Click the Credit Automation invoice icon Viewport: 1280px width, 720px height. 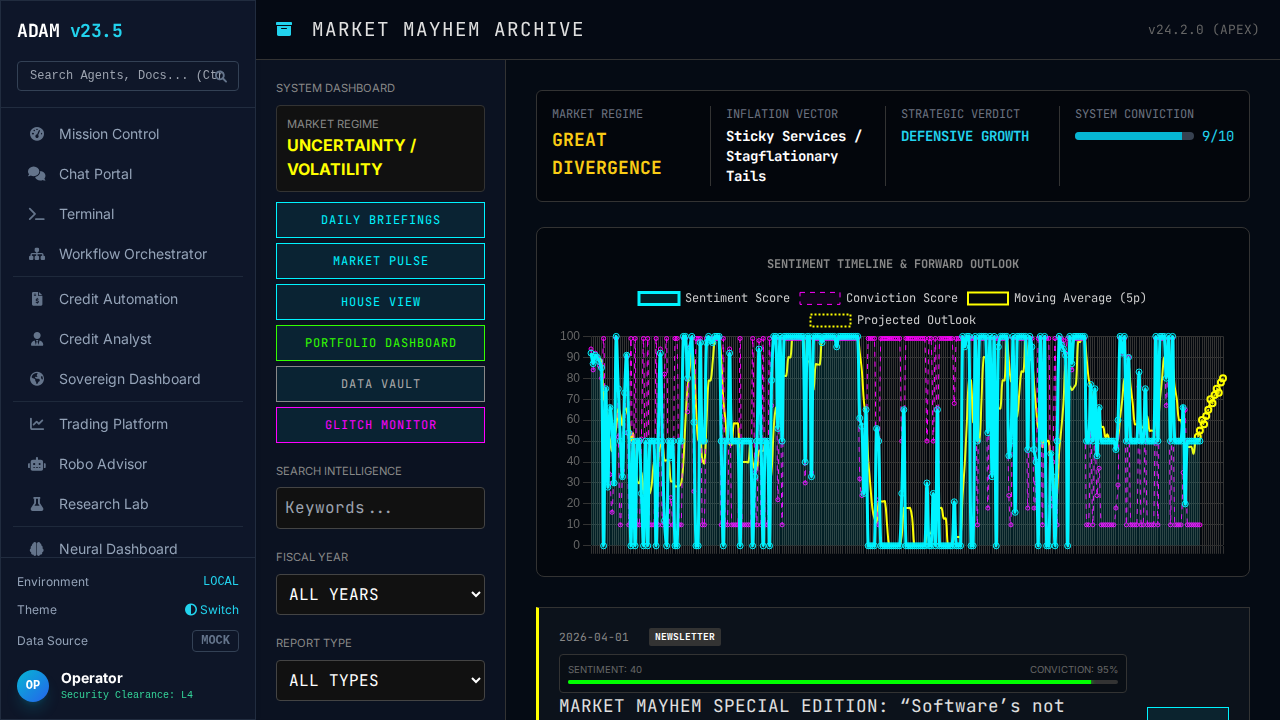pyautogui.click(x=37, y=299)
